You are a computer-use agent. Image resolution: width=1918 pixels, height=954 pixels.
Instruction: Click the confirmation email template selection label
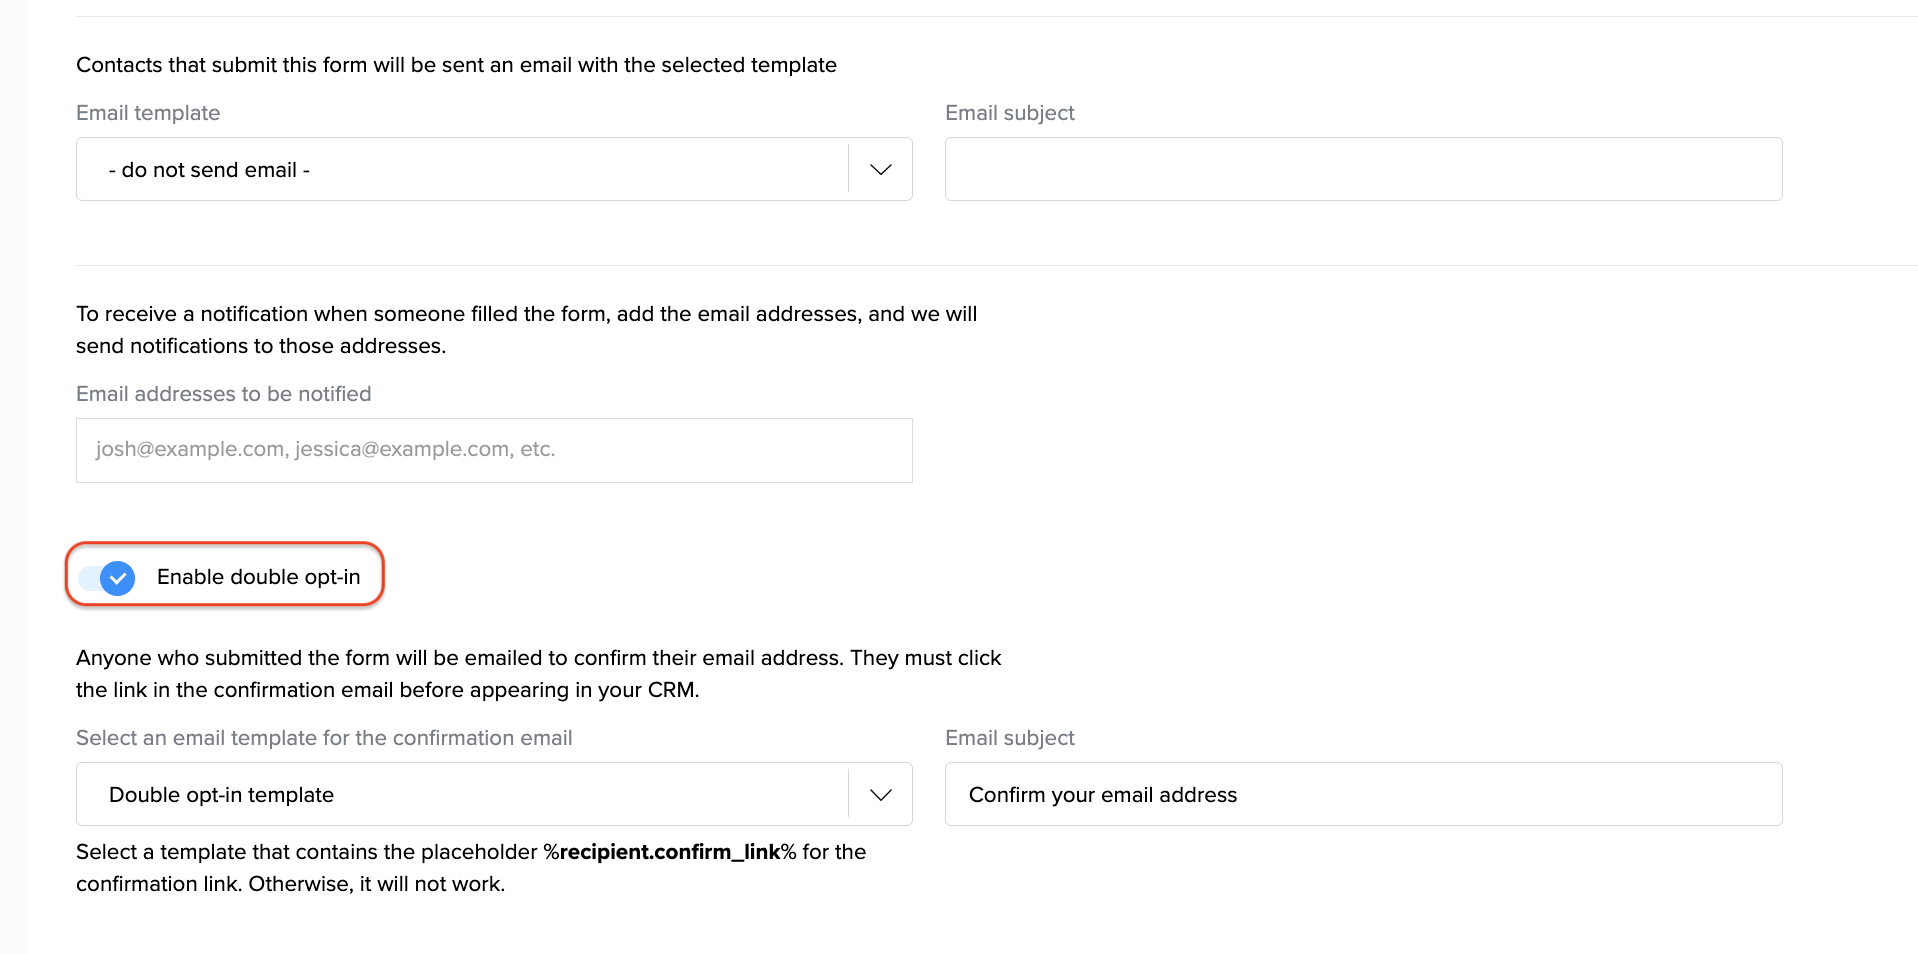coord(324,738)
